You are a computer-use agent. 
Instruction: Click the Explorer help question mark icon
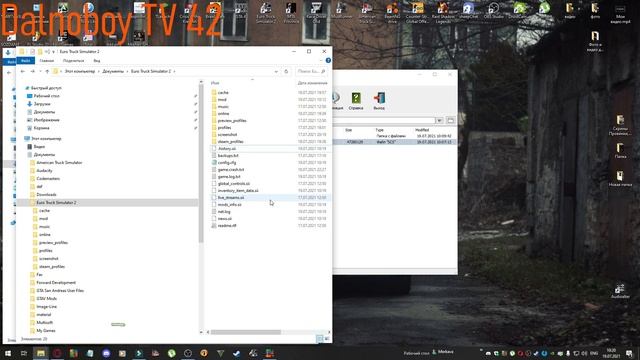(328, 60)
